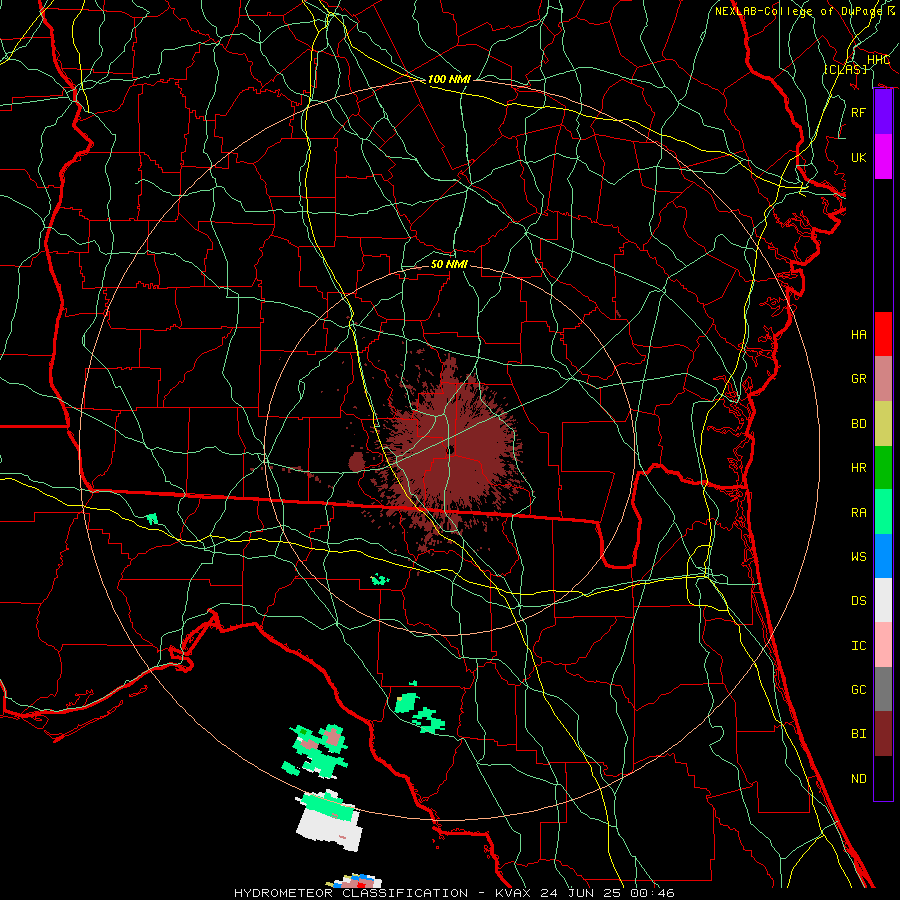Screen dimensions: 900x900
Task: Click the GR legend label
Action: pyautogui.click(x=858, y=378)
